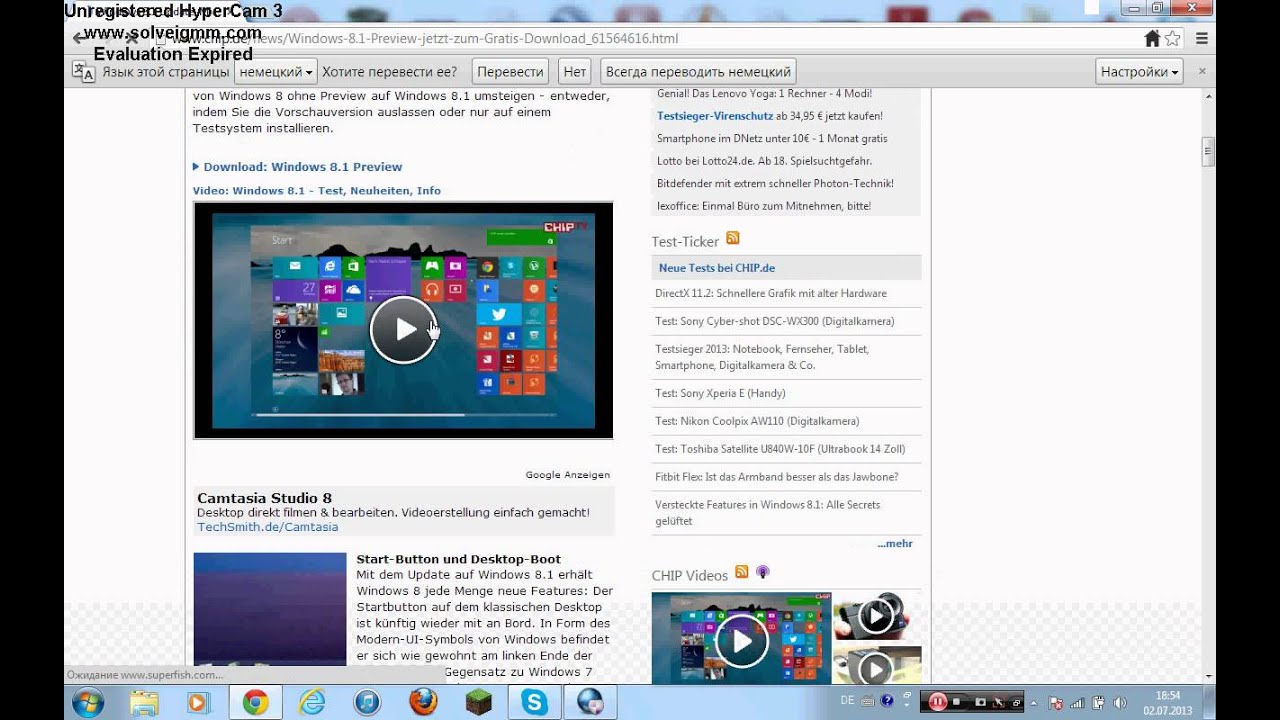Image resolution: width=1280 pixels, height=720 pixels.
Task: Open Internet Explorer from the taskbar
Action: tap(313, 703)
